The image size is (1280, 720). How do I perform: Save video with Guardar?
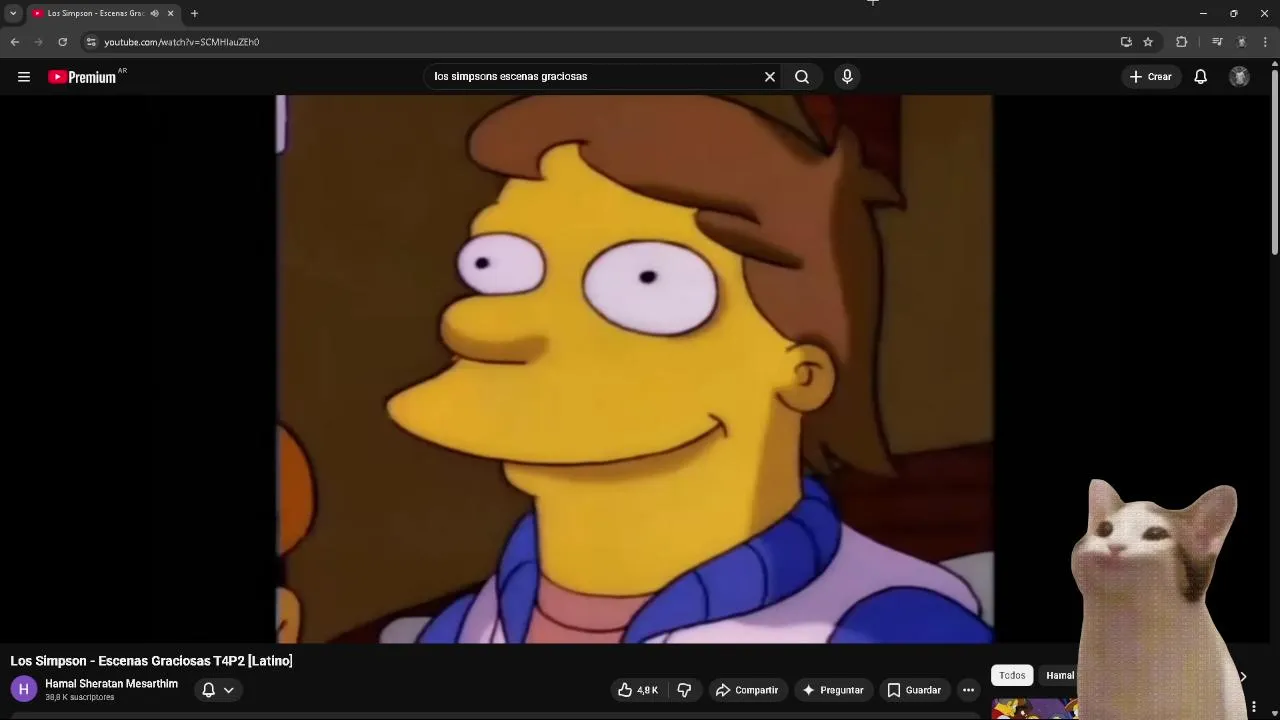[x=914, y=690]
